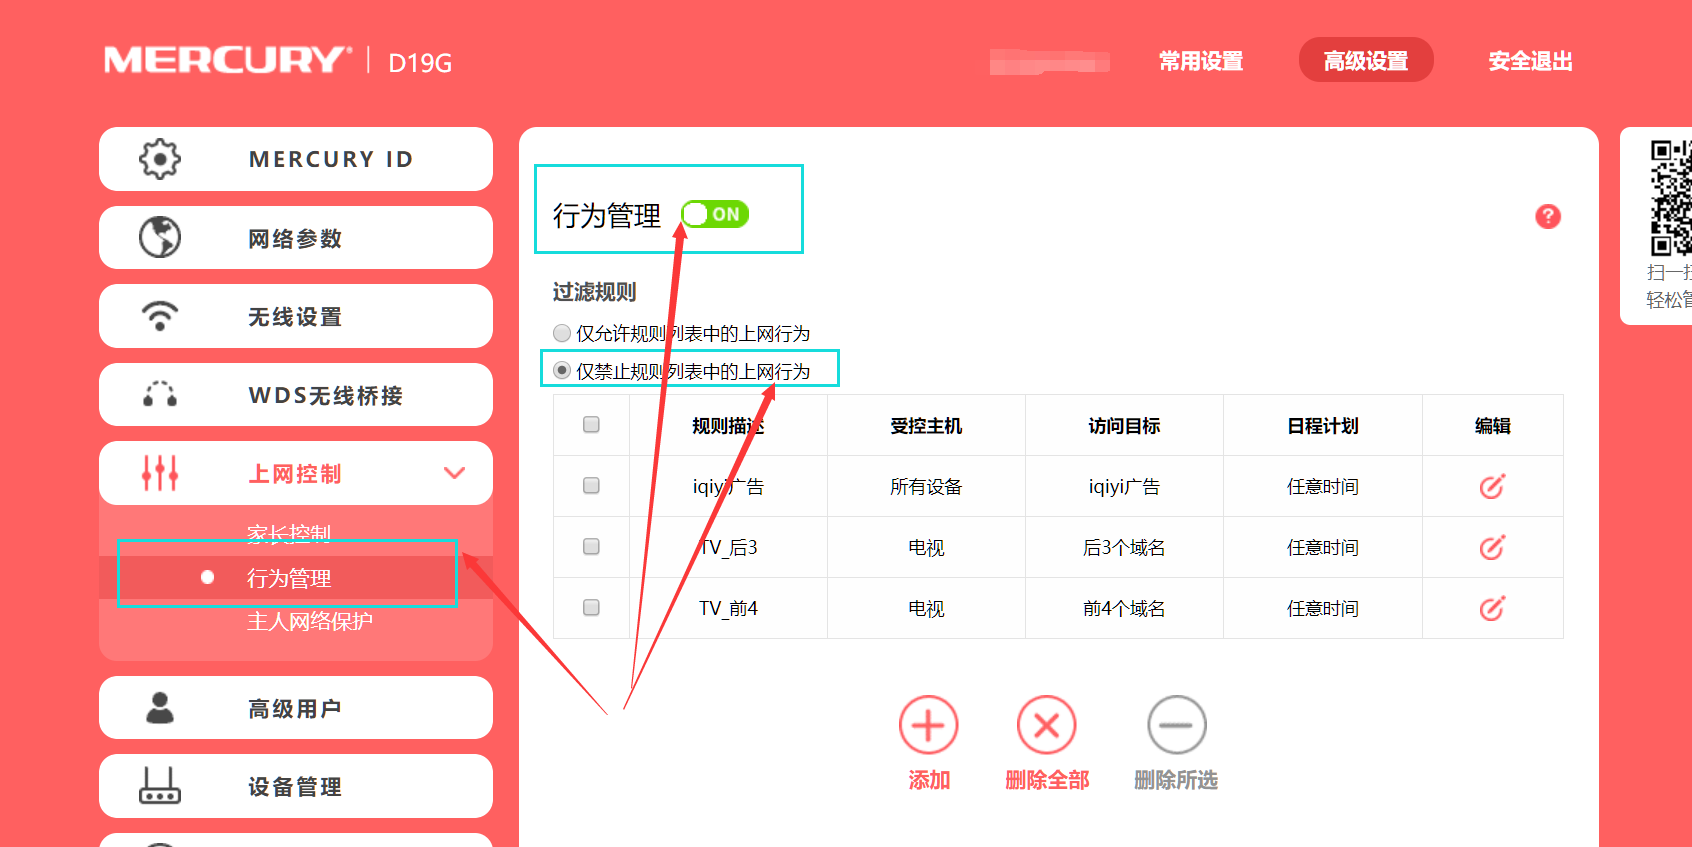The height and width of the screenshot is (847, 1692).
Task: Click the globe icon for 网络参数
Action: (x=160, y=237)
